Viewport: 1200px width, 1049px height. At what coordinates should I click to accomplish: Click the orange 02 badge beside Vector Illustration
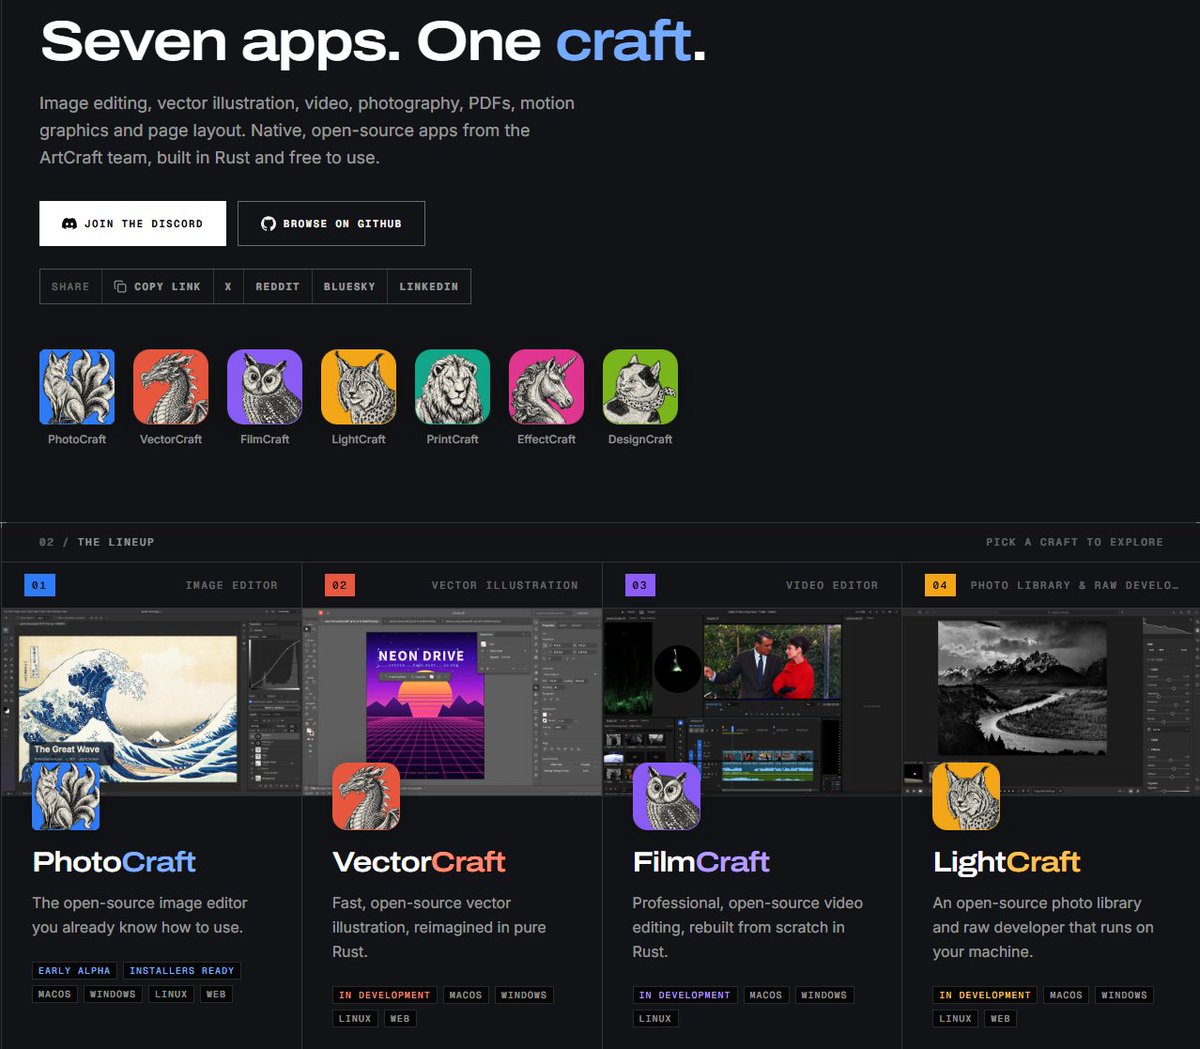tap(340, 585)
